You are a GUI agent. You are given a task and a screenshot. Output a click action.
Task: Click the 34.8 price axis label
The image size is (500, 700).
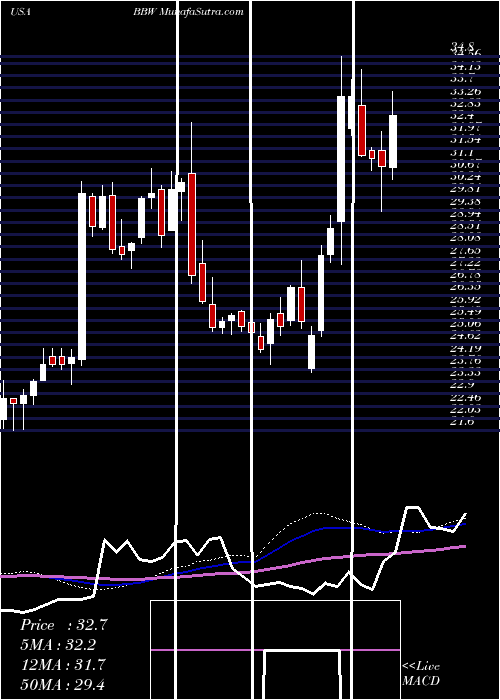pos(462,46)
